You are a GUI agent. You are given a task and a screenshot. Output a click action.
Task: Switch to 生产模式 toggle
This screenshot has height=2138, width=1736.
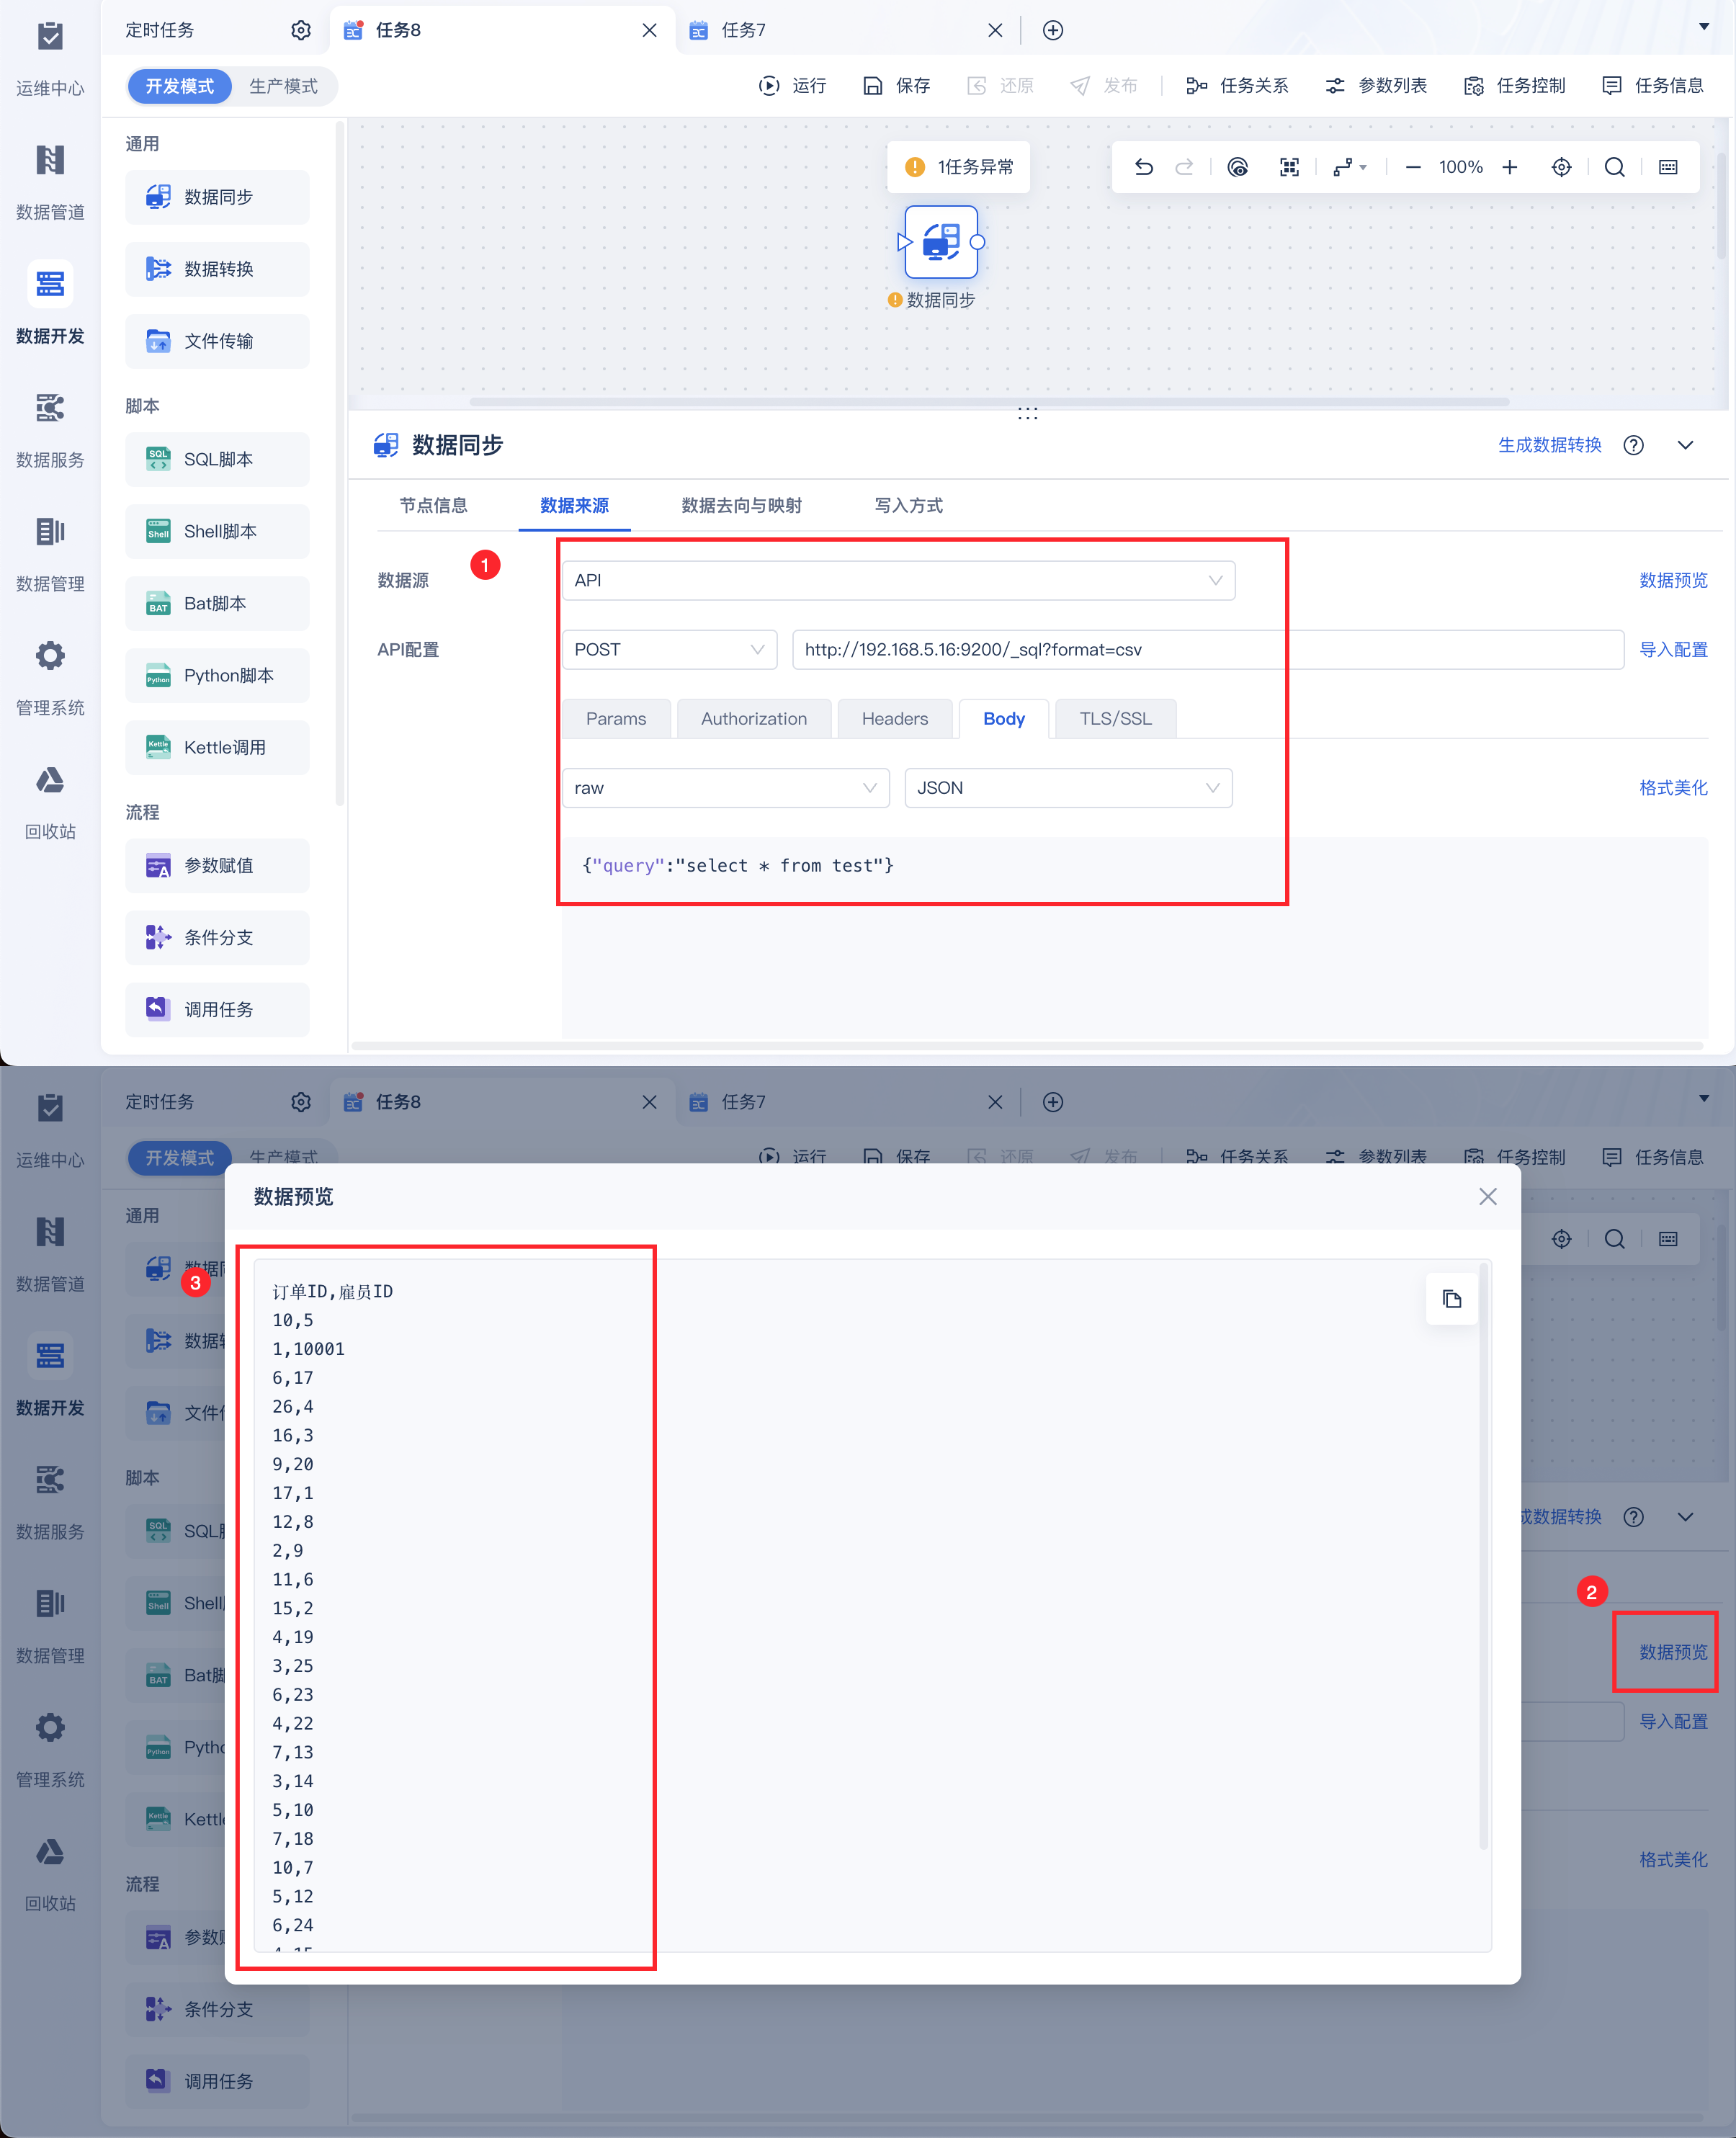click(283, 86)
